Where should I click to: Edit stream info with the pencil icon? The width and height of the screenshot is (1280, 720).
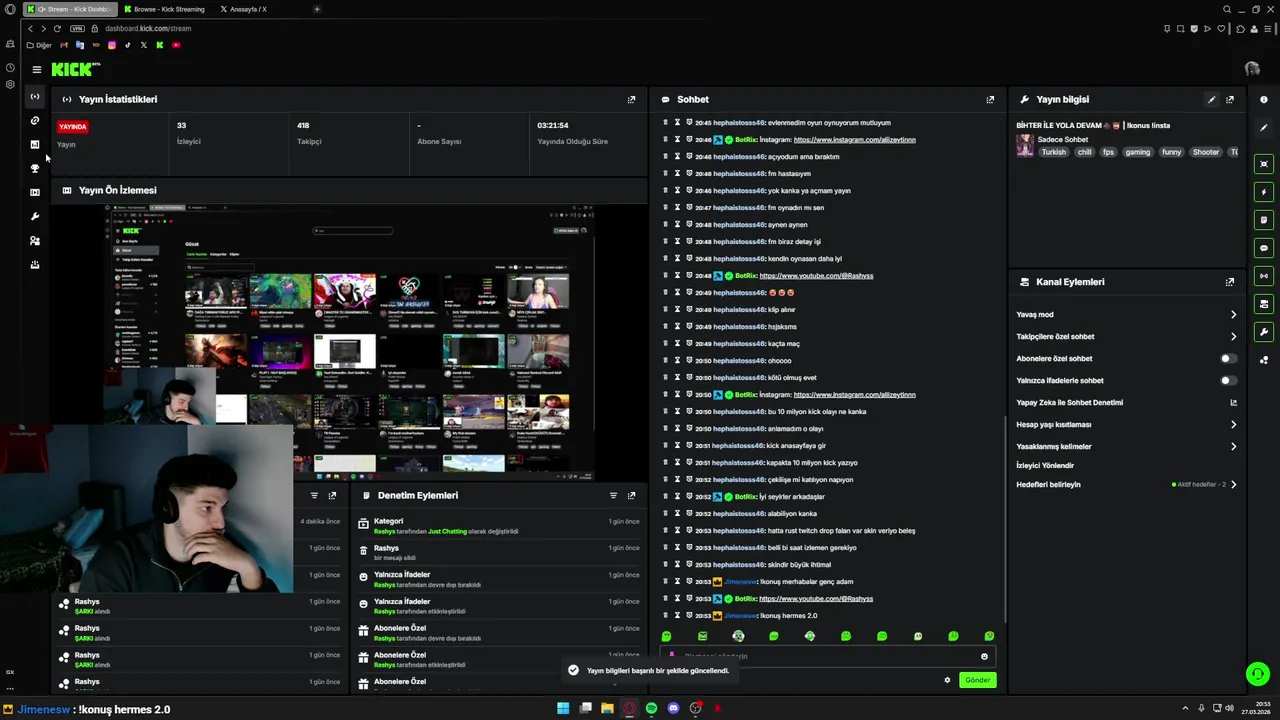[1211, 99]
